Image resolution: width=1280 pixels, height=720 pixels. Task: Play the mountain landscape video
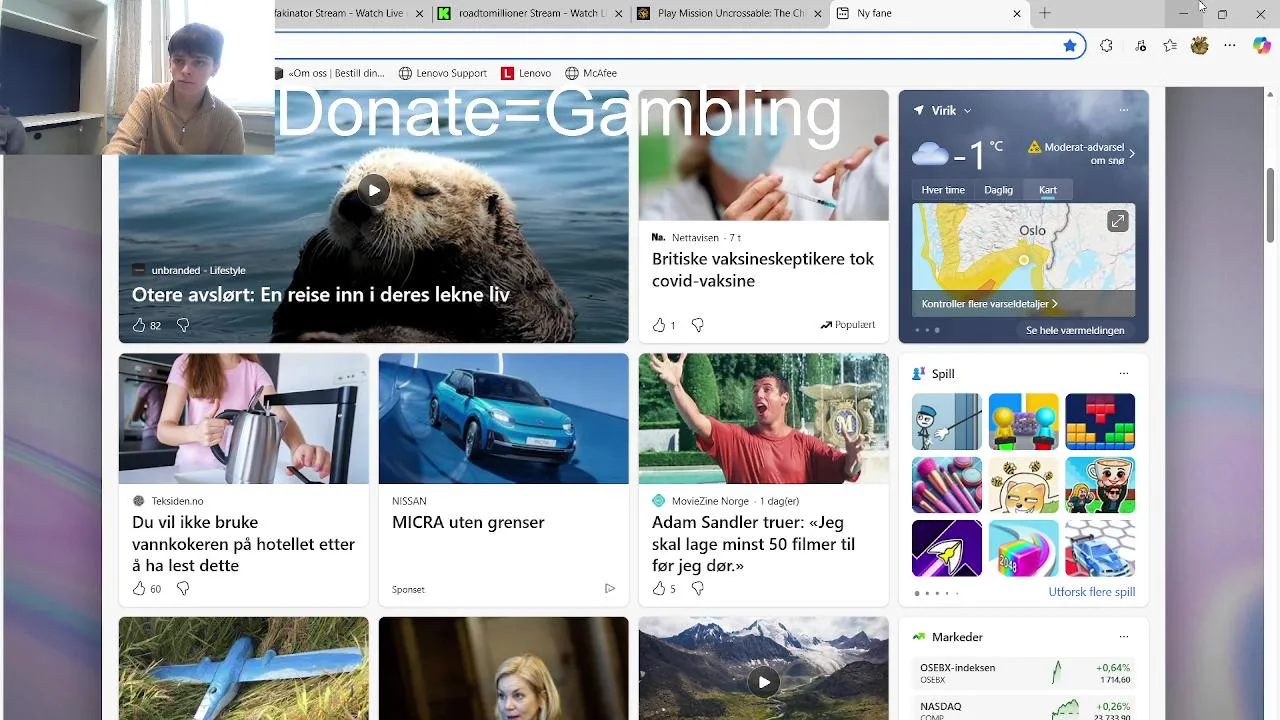coord(764,682)
